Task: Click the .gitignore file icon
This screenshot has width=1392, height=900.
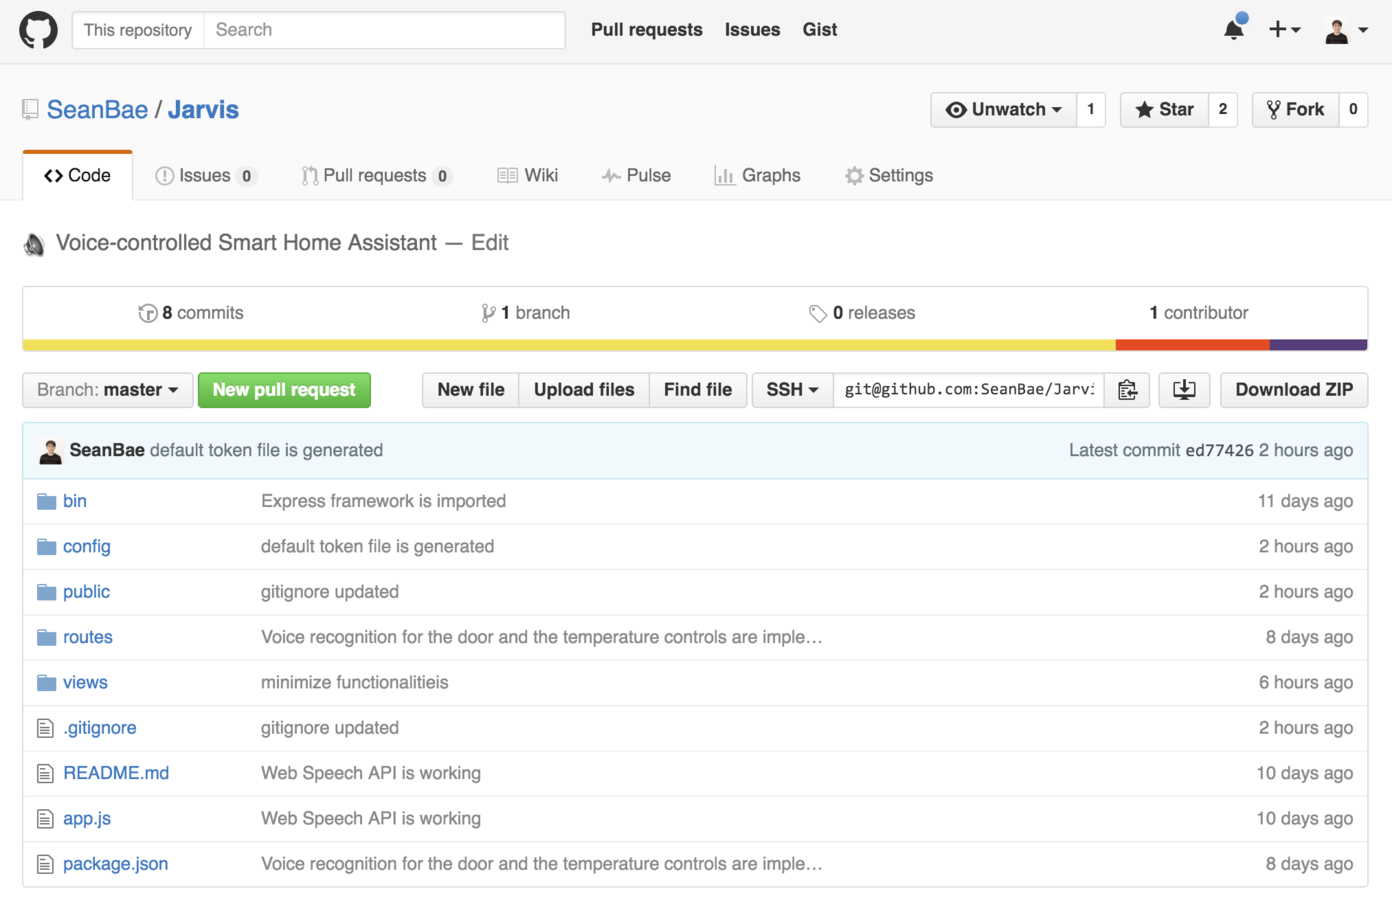Action: click(45, 728)
